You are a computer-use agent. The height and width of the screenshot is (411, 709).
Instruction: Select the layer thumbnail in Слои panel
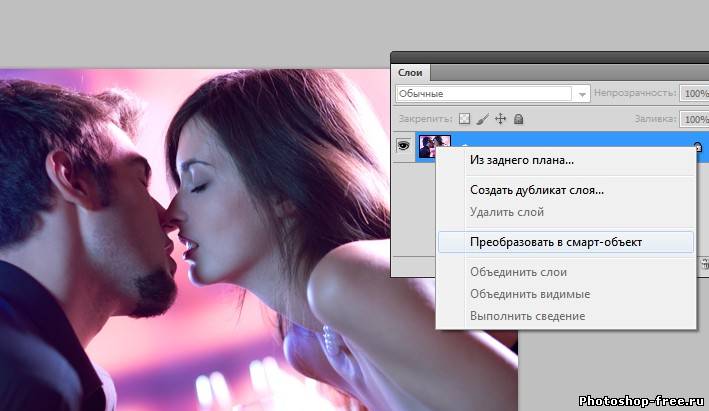434,146
